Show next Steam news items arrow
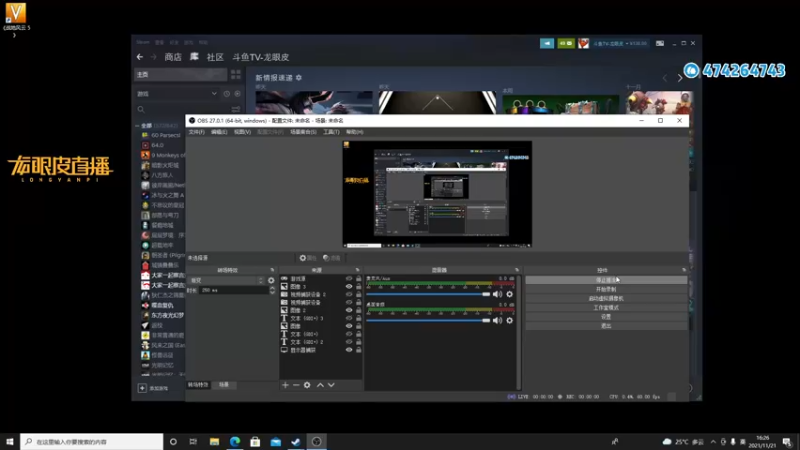 (680, 78)
